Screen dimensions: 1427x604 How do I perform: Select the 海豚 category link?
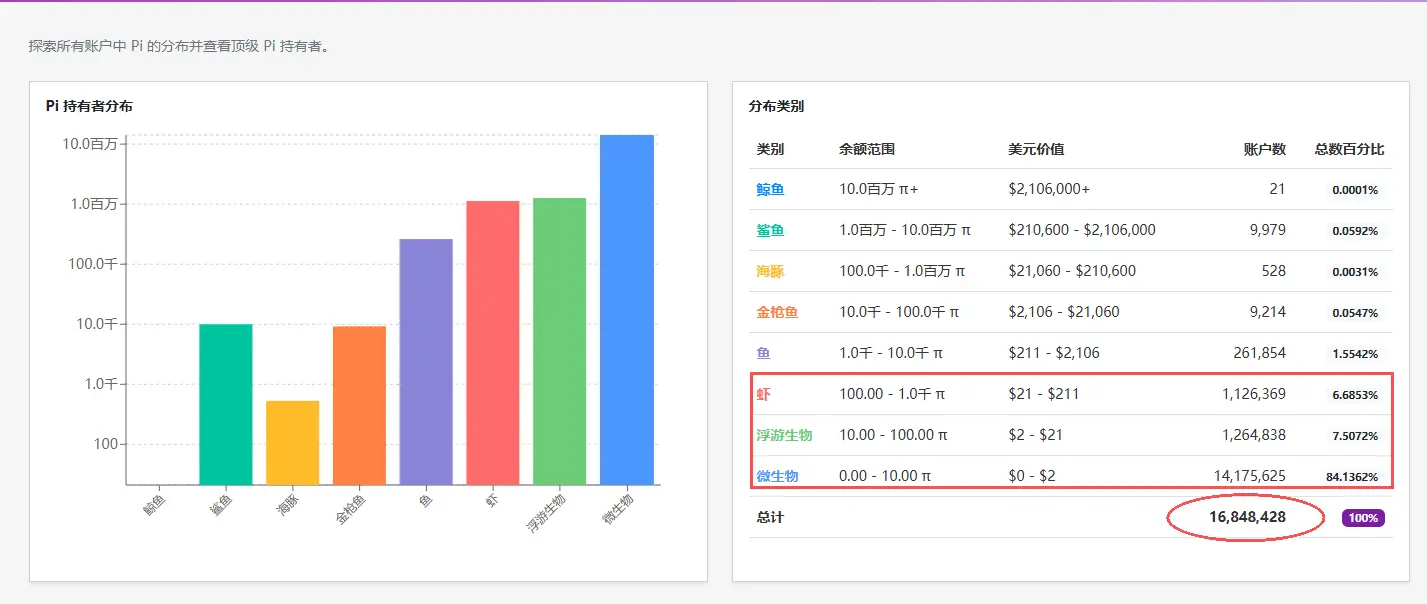tap(770, 271)
